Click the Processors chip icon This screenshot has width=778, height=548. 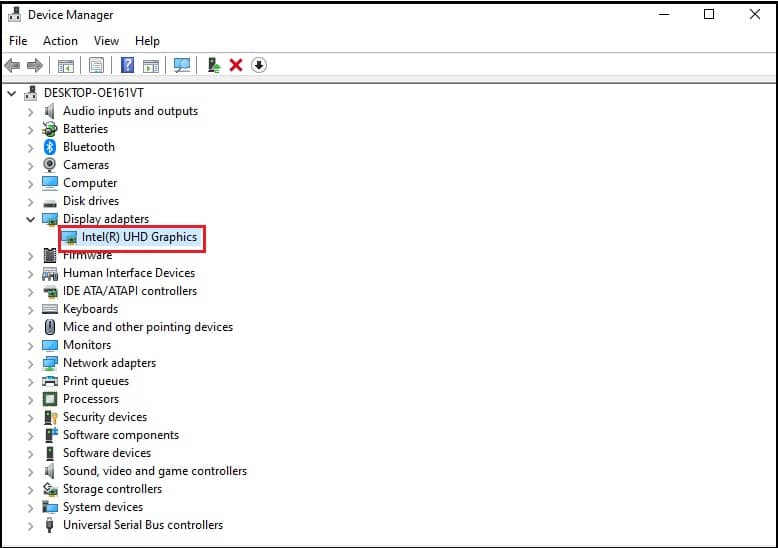coord(50,399)
